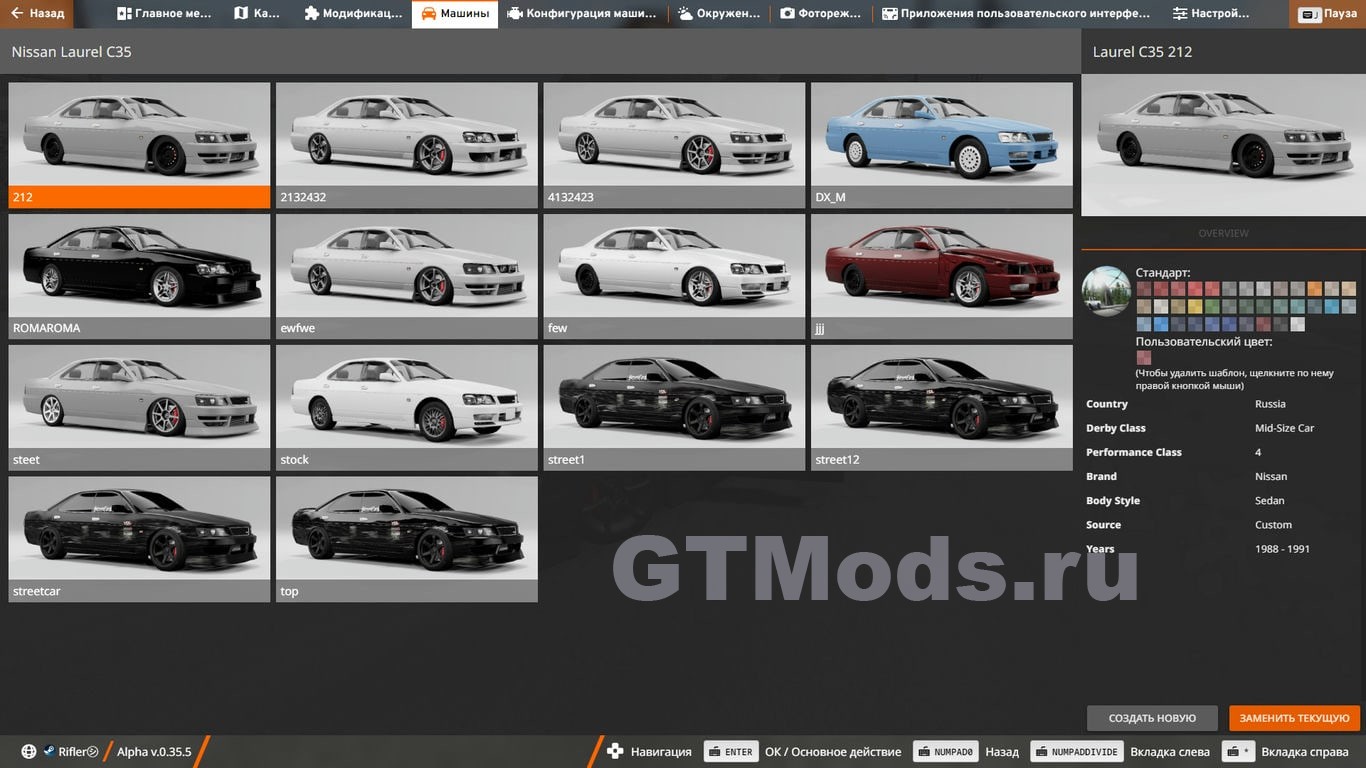Select the ROMAROMA black car configuration
Image resolution: width=1366 pixels, height=768 pixels.
click(x=139, y=276)
